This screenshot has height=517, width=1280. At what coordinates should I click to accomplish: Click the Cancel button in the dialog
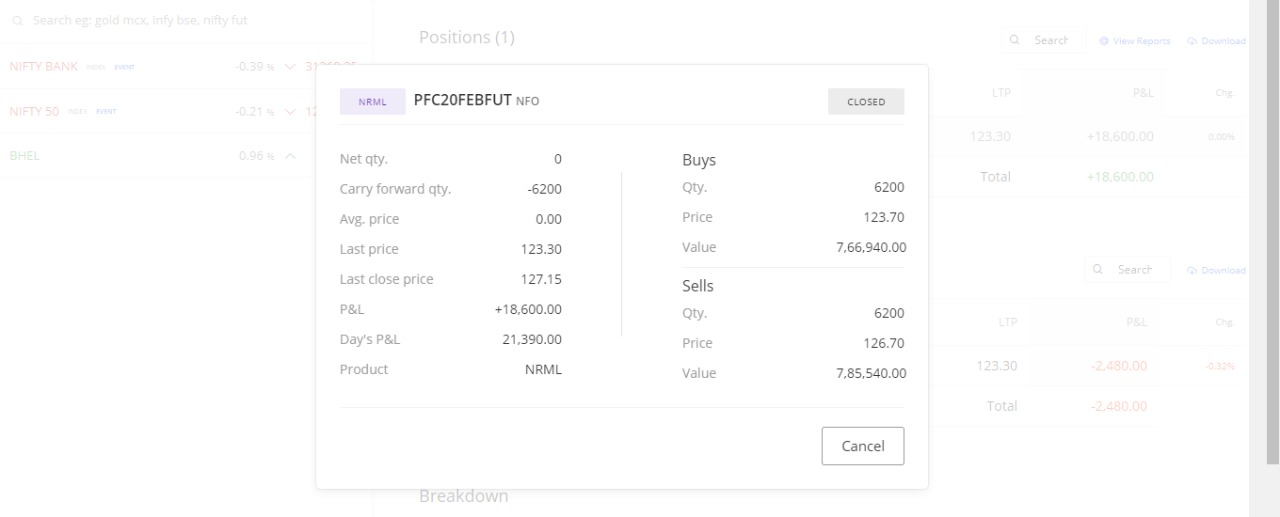[x=862, y=446]
